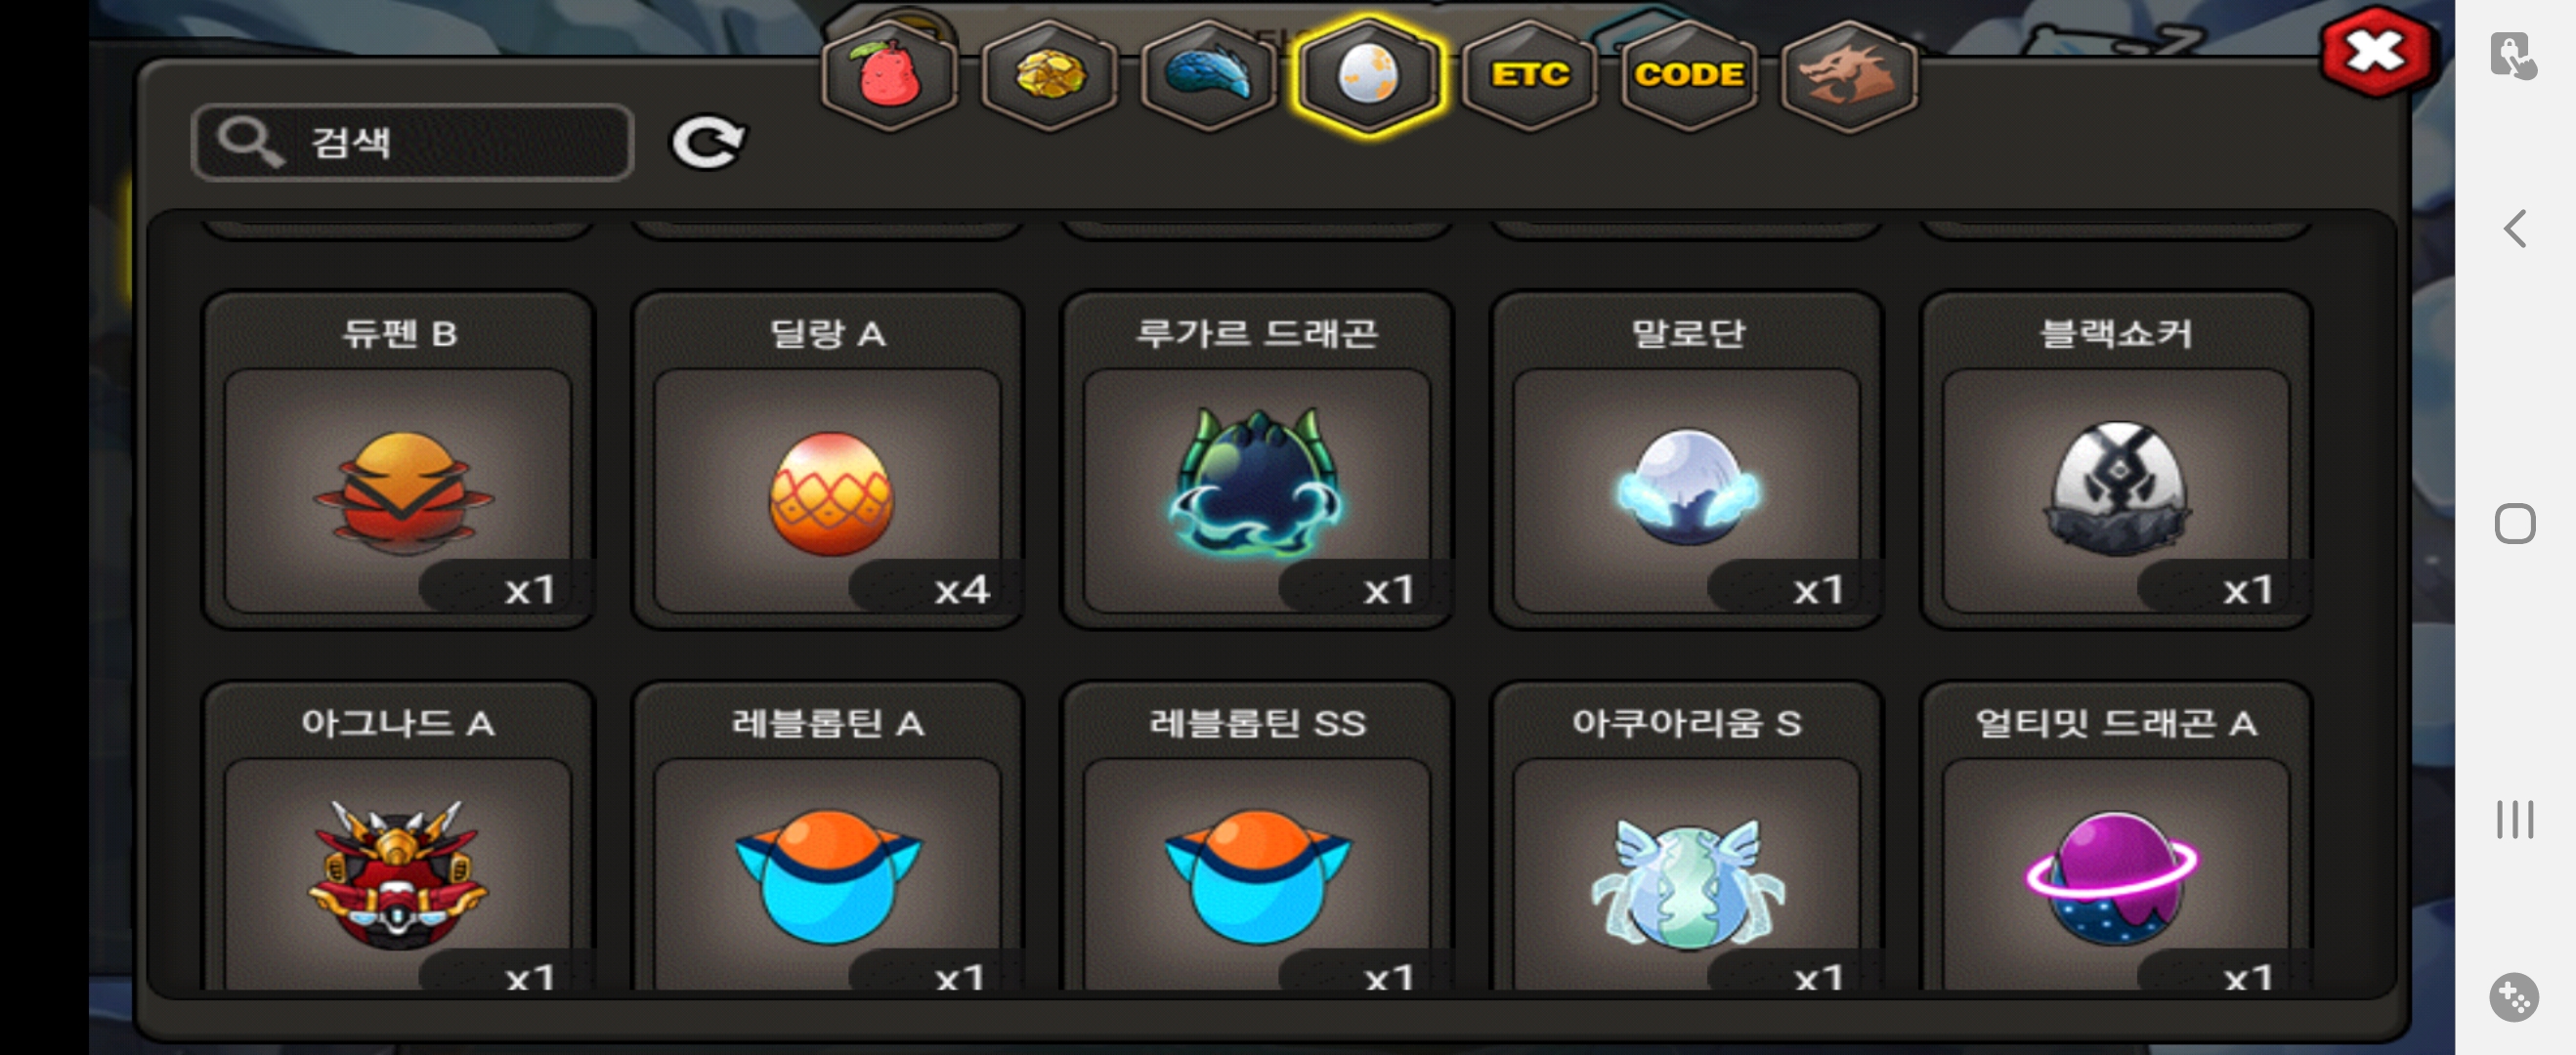The image size is (2576, 1055).
Task: Pick the 말로단 egg item
Action: pos(1687,460)
